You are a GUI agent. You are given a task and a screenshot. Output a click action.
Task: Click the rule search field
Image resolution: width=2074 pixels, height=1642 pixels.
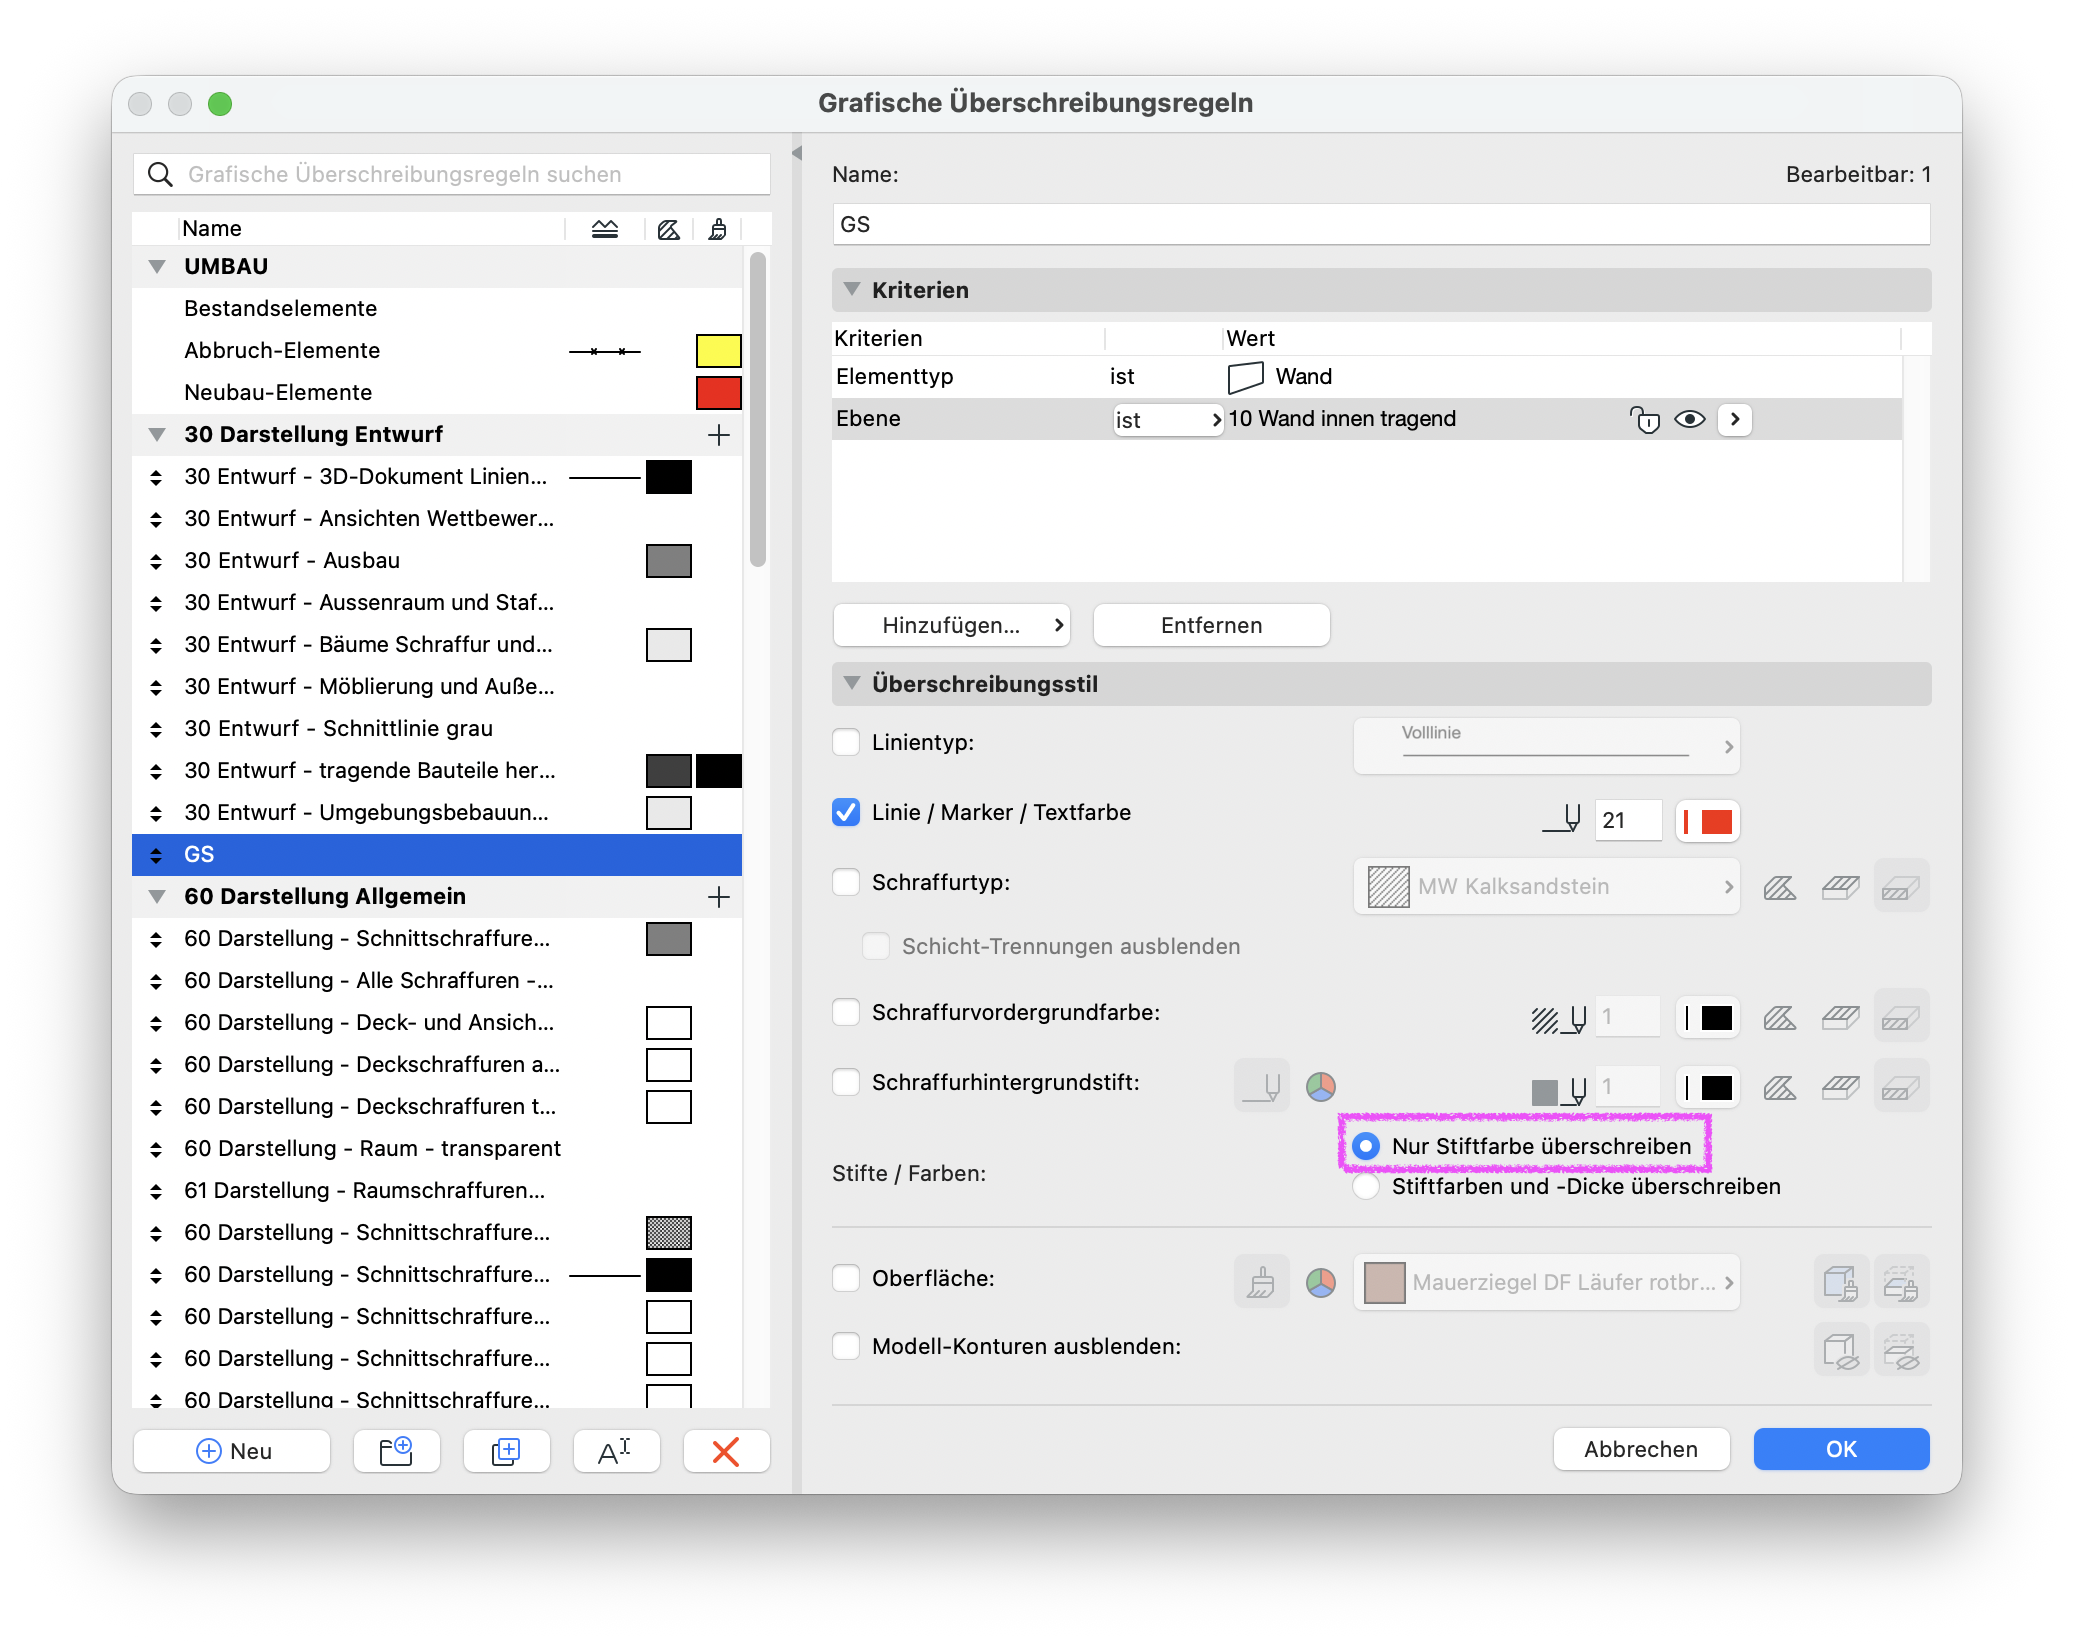[452, 174]
